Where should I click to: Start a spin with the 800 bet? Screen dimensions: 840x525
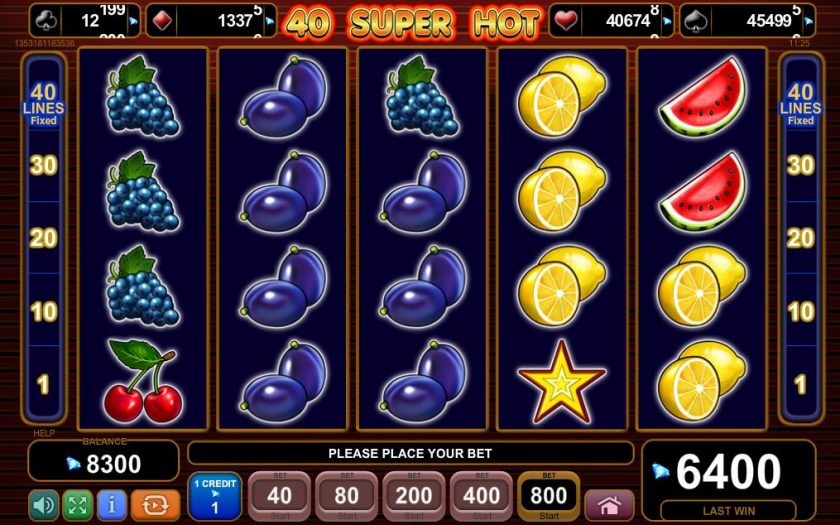click(549, 496)
